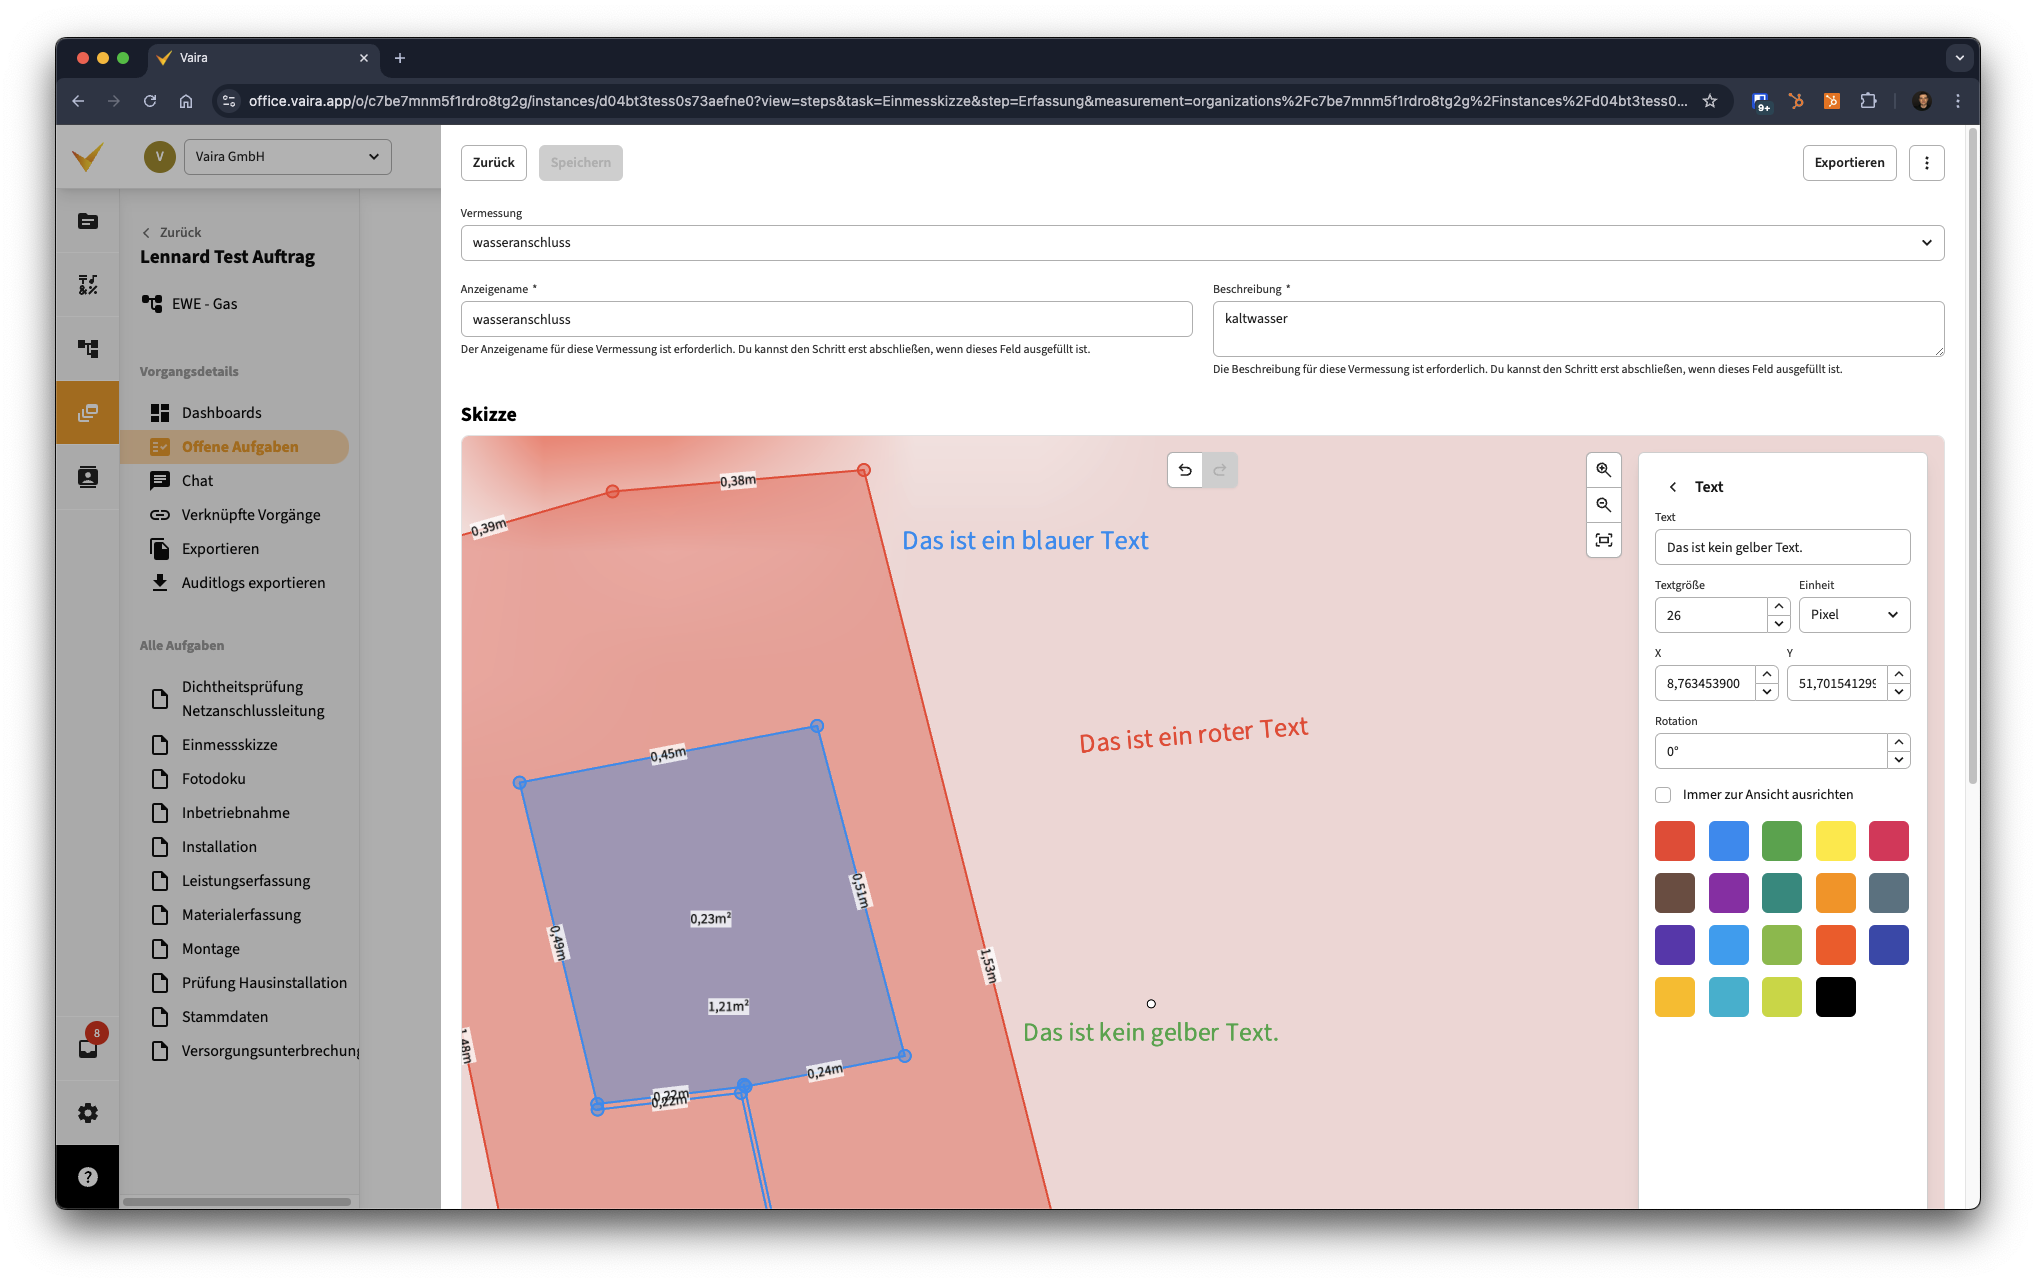Enable Immer zur Ansicht ausrichten checkbox
Image resolution: width=2036 pixels, height=1283 pixels.
click(x=1663, y=795)
